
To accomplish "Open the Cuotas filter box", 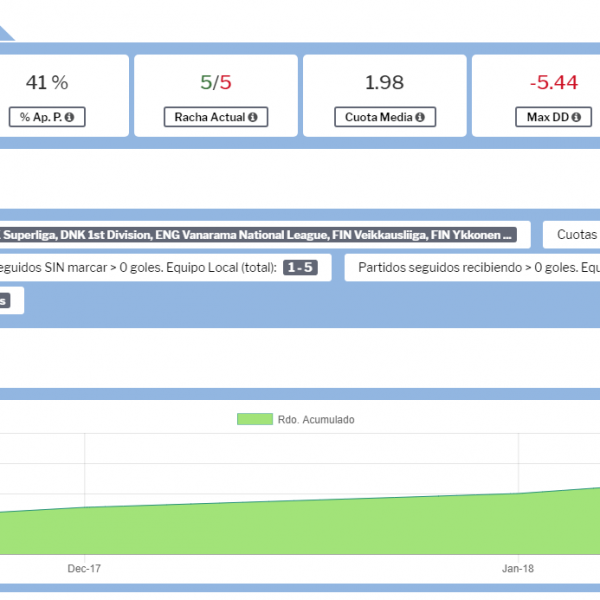I will pyautogui.click(x=575, y=235).
